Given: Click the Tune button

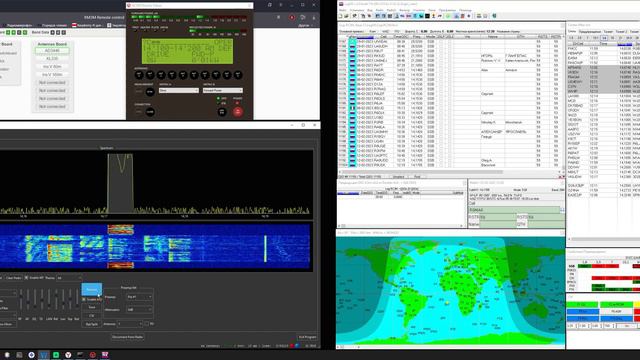Looking at the screenshot, I should pos(91,307).
